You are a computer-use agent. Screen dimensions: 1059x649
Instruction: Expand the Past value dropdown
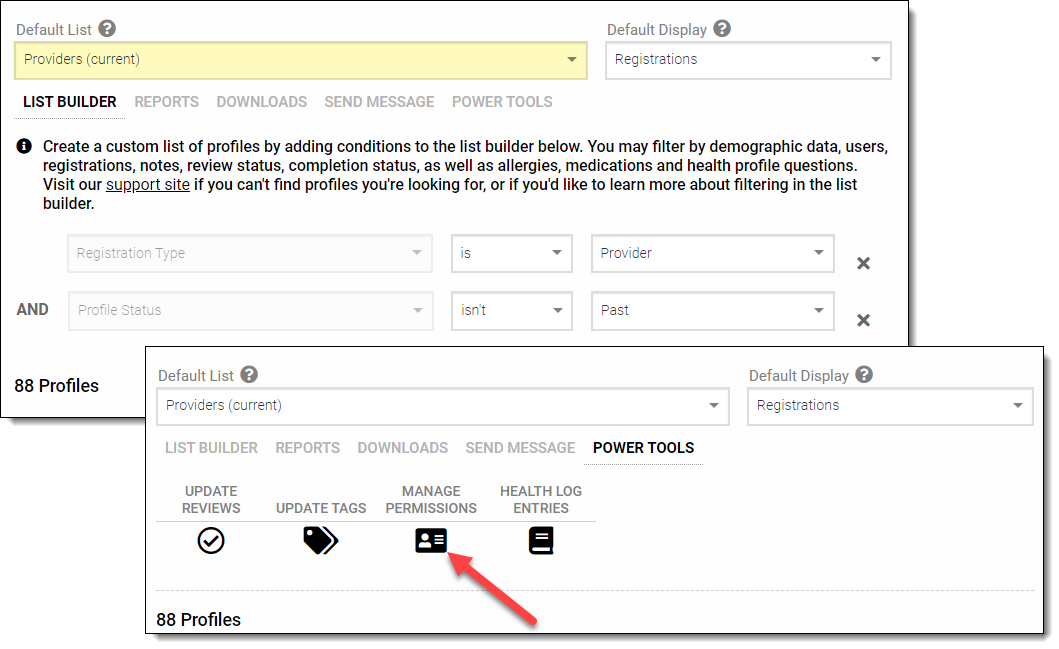(x=712, y=311)
